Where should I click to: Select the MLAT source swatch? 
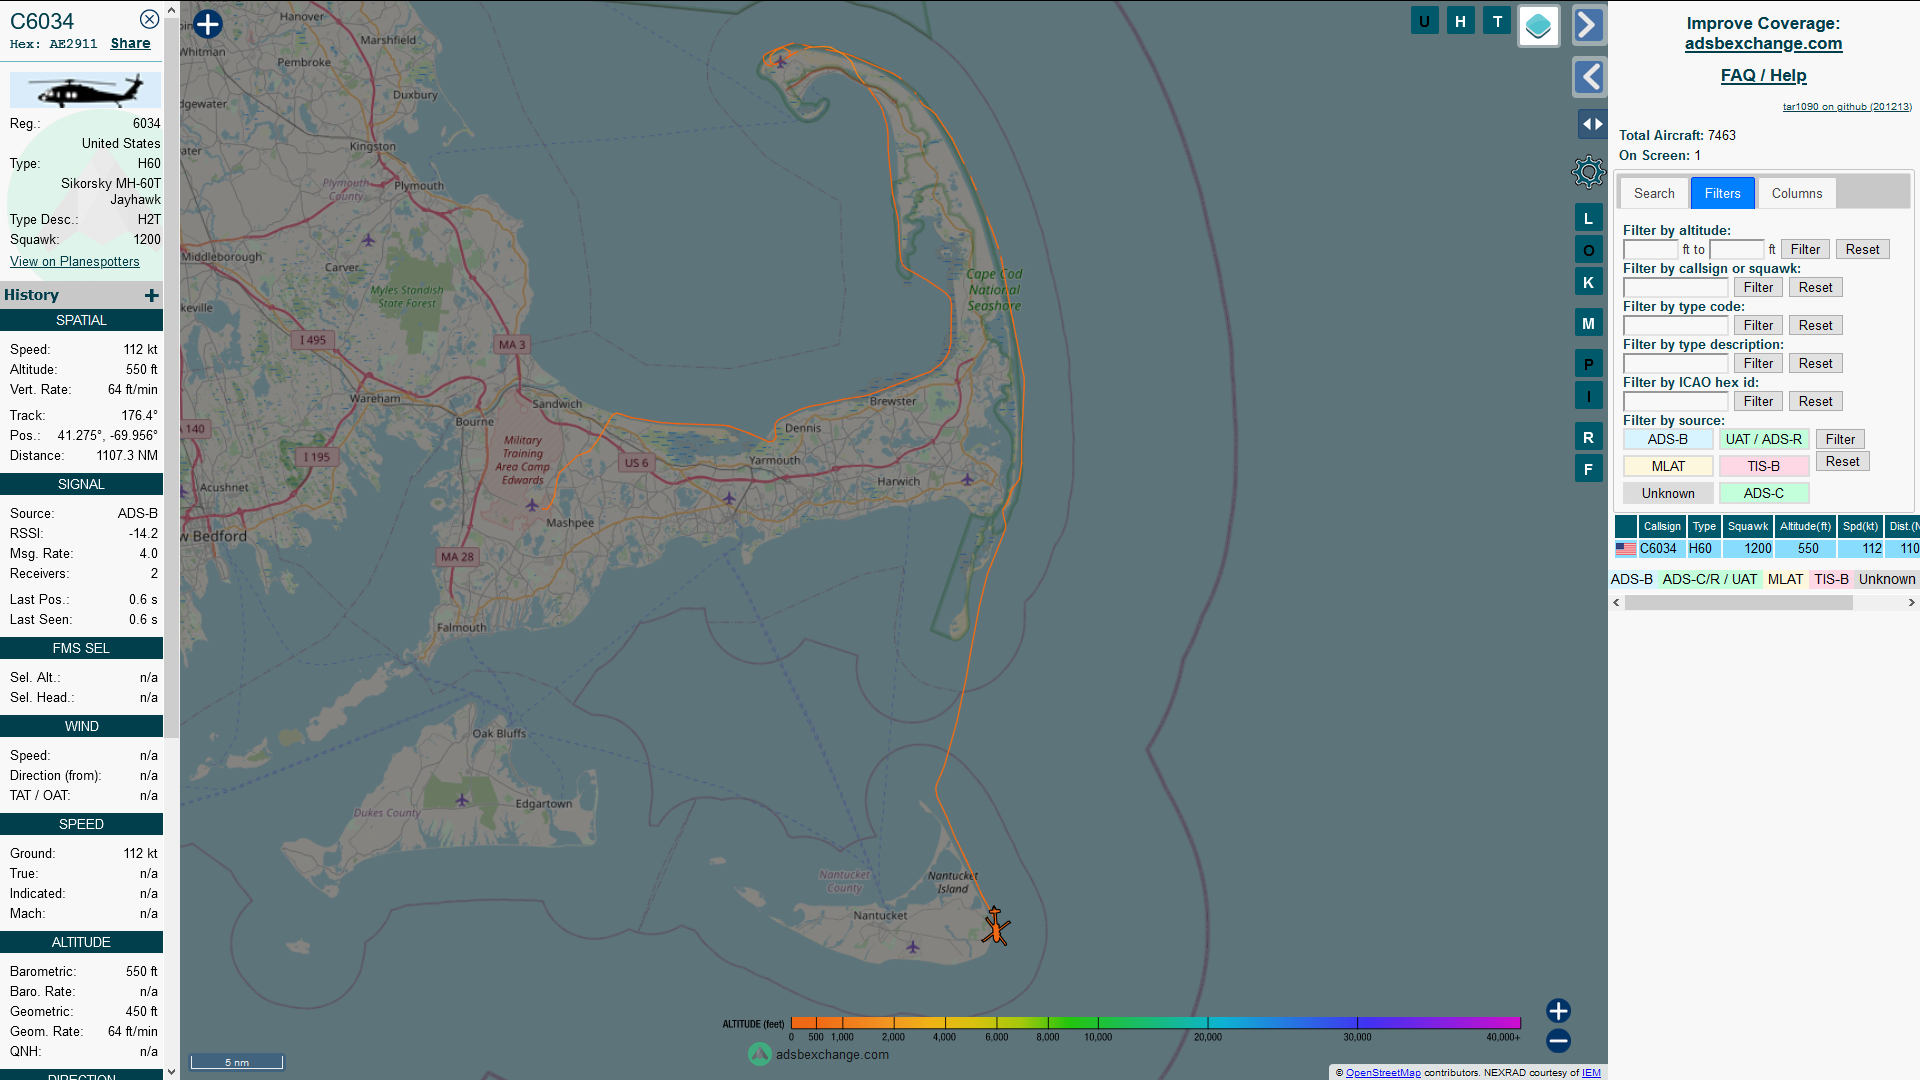[1667, 466]
